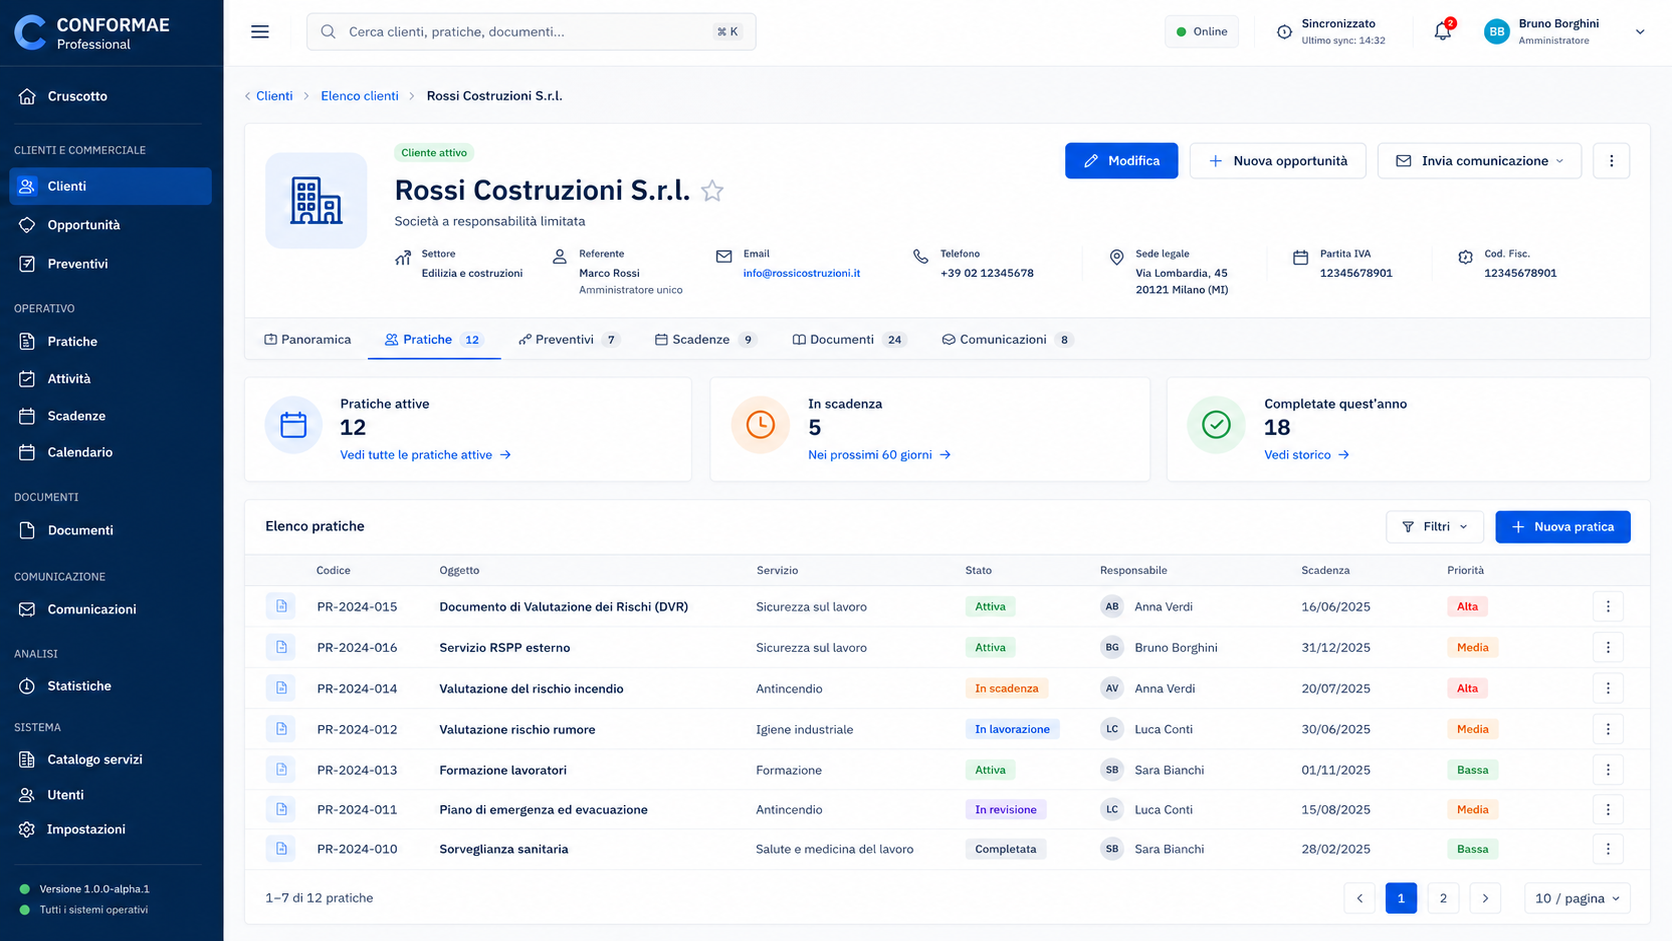Open the notifications bell
Viewport: 1672px width, 941px height.
click(1442, 31)
